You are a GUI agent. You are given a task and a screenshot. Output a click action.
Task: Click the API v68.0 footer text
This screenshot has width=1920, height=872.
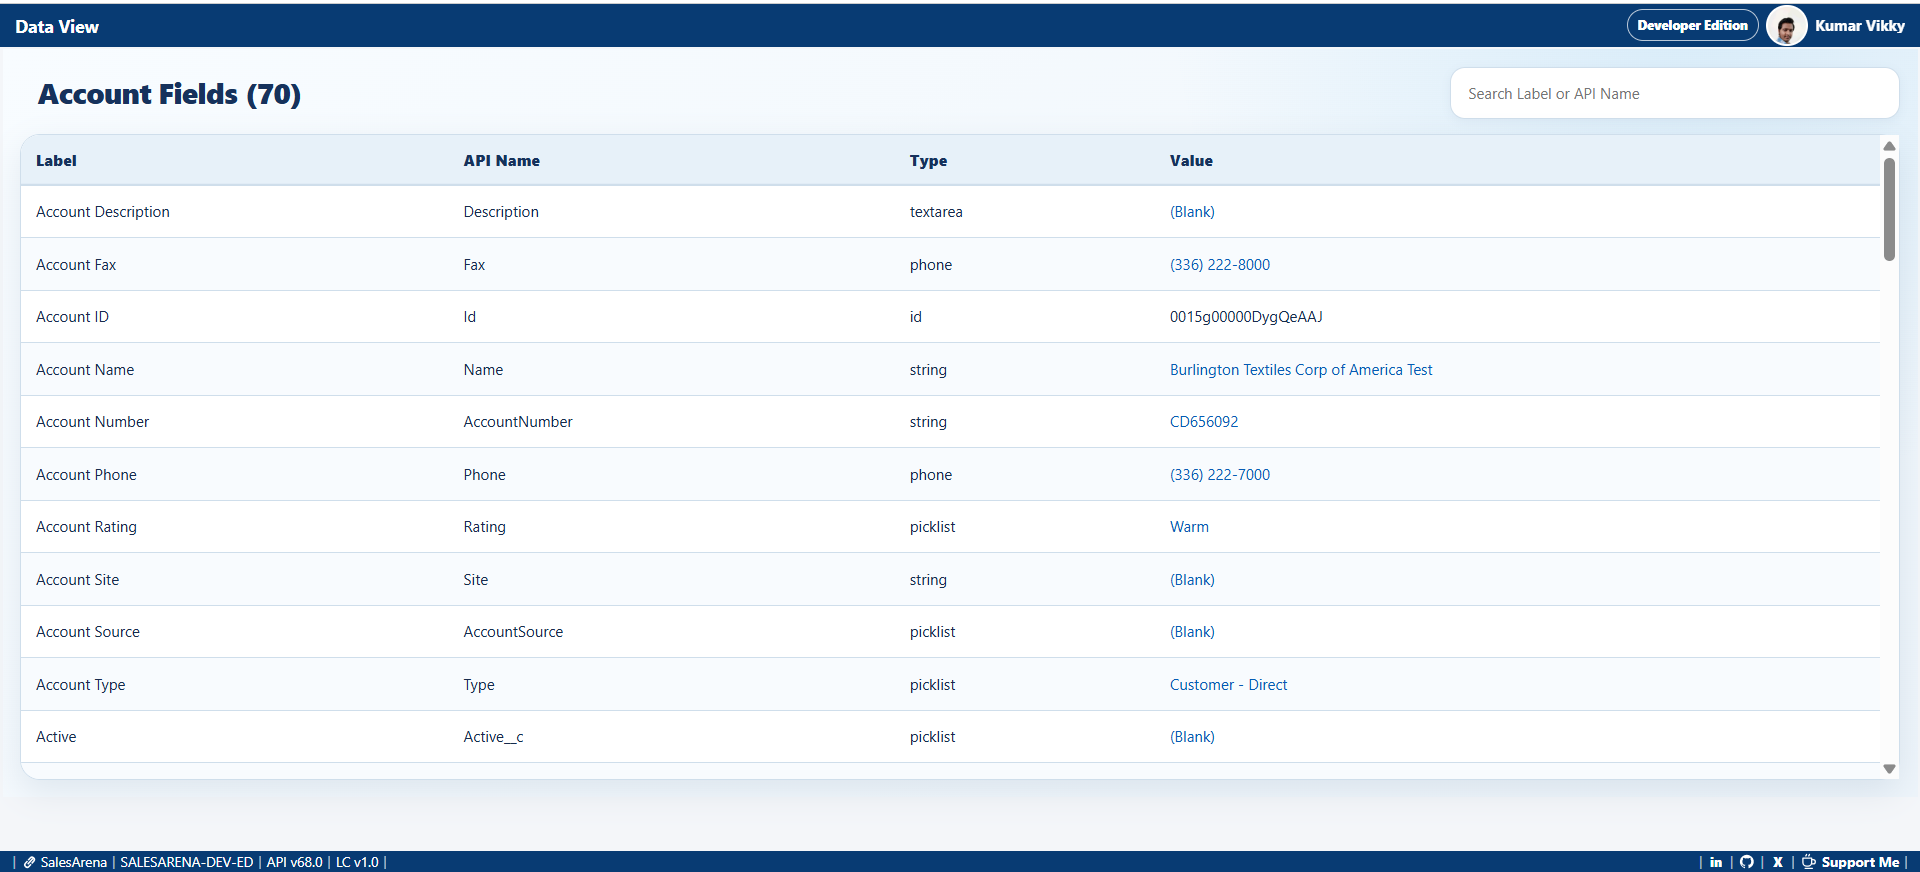point(294,862)
